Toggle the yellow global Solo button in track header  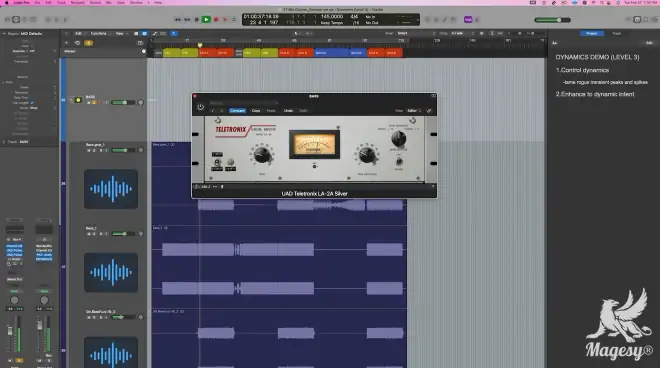tap(88, 43)
